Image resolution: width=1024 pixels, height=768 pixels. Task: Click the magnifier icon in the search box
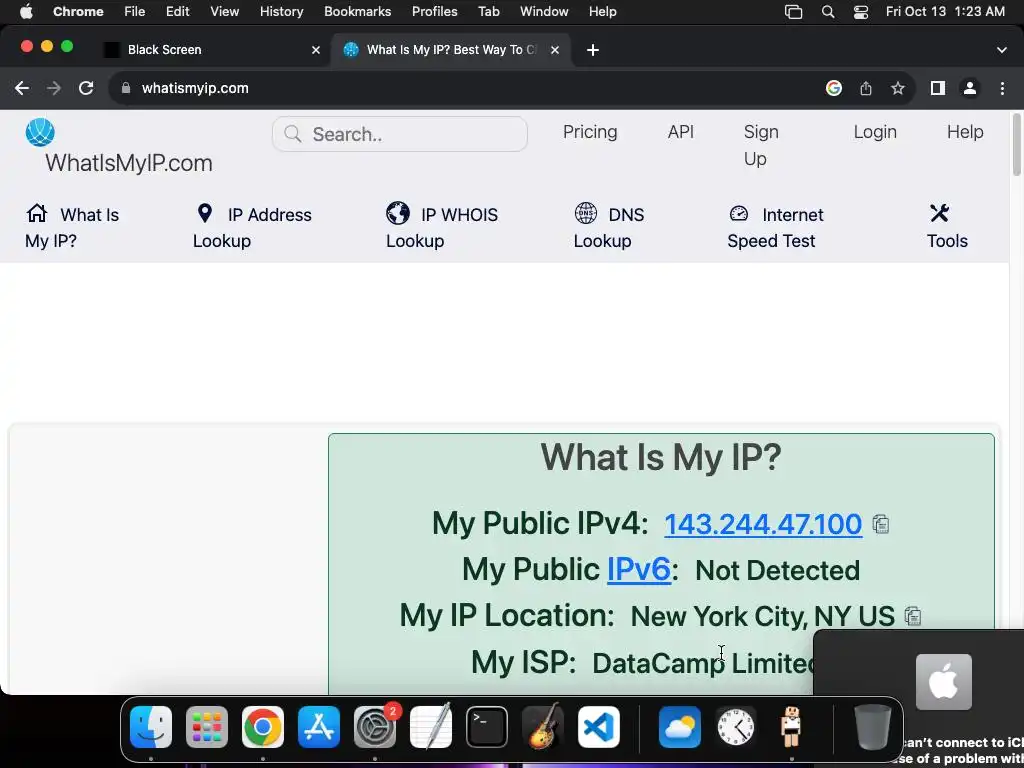tap(293, 134)
